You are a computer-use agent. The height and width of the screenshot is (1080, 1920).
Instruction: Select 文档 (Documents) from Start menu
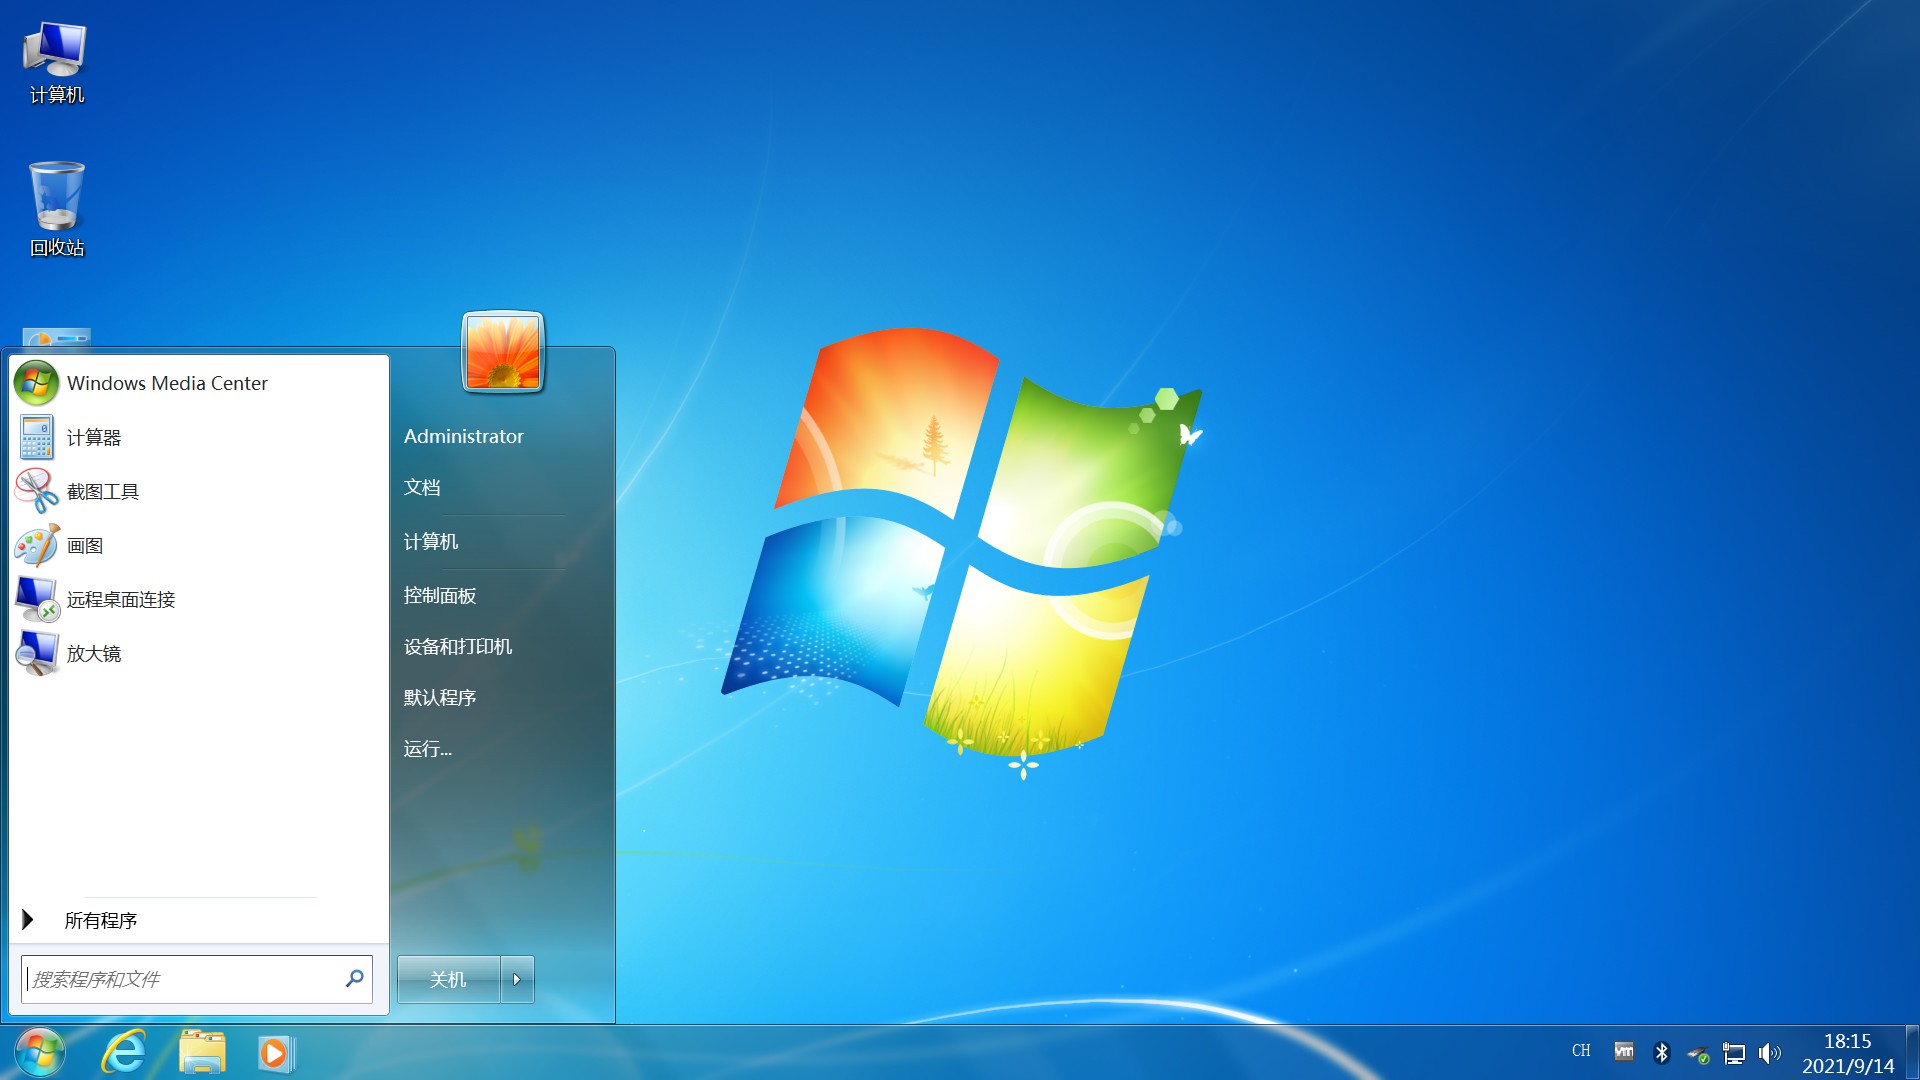coord(422,488)
